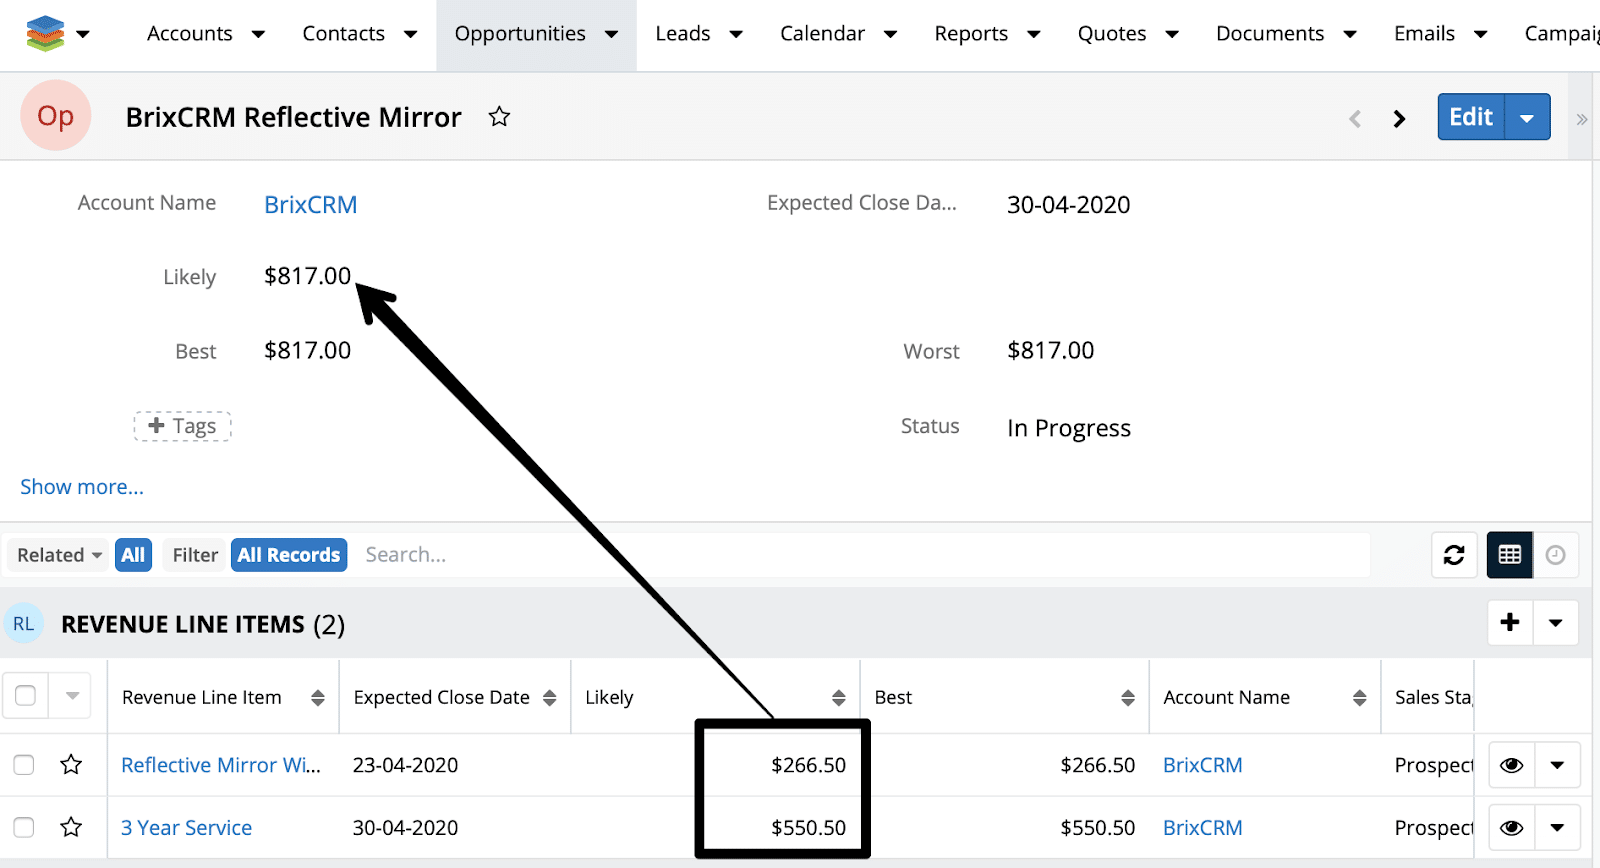Preview the Reflective Mirror row with eye
Image resolution: width=1600 pixels, height=868 pixels.
[1512, 765]
